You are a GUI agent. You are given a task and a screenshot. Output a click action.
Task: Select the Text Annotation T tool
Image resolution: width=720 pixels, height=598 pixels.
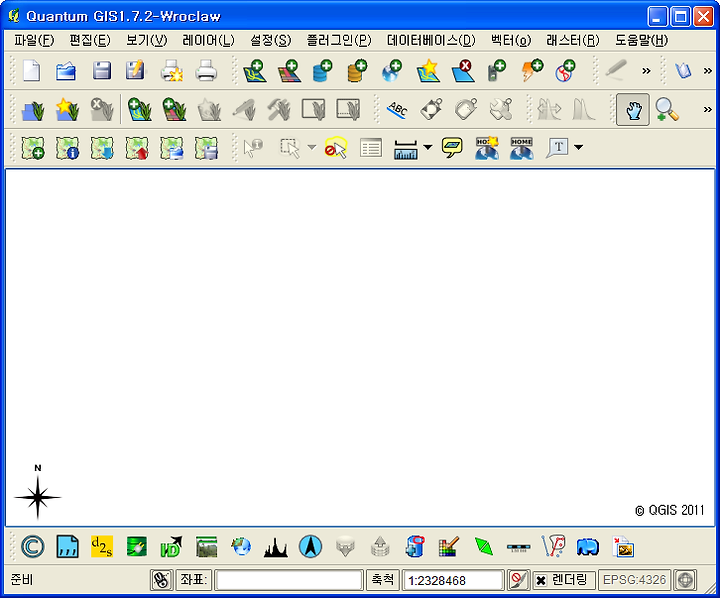[557, 147]
